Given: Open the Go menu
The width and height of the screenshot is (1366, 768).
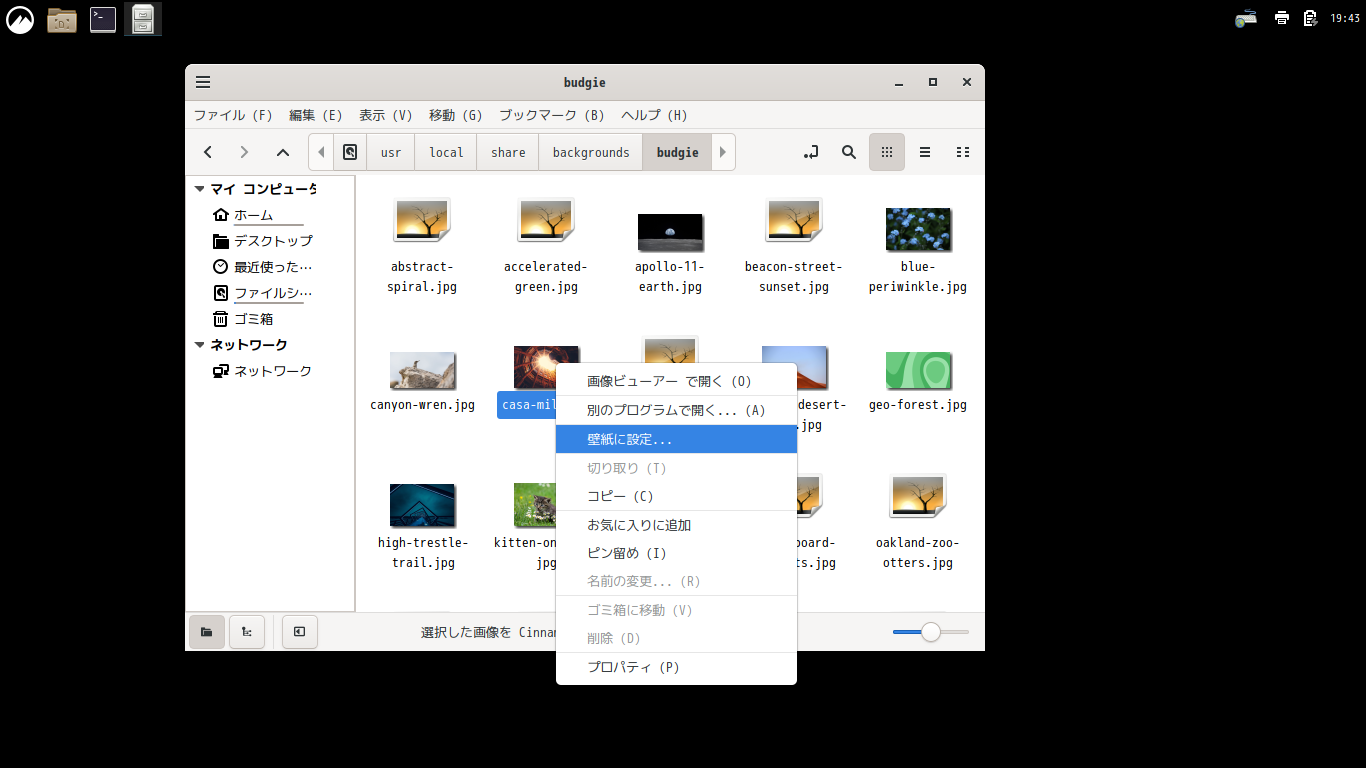Looking at the screenshot, I should (456, 115).
